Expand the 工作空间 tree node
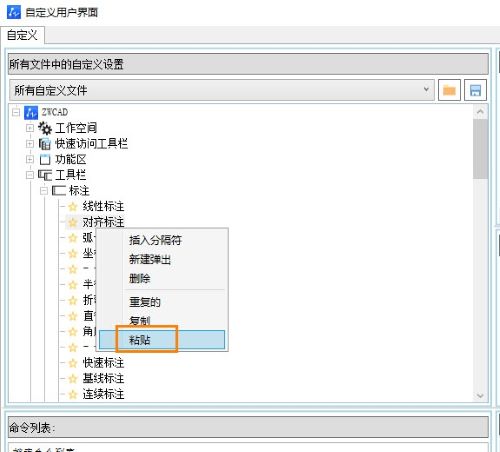Image resolution: width=500 pixels, height=452 pixels. (x=30, y=128)
